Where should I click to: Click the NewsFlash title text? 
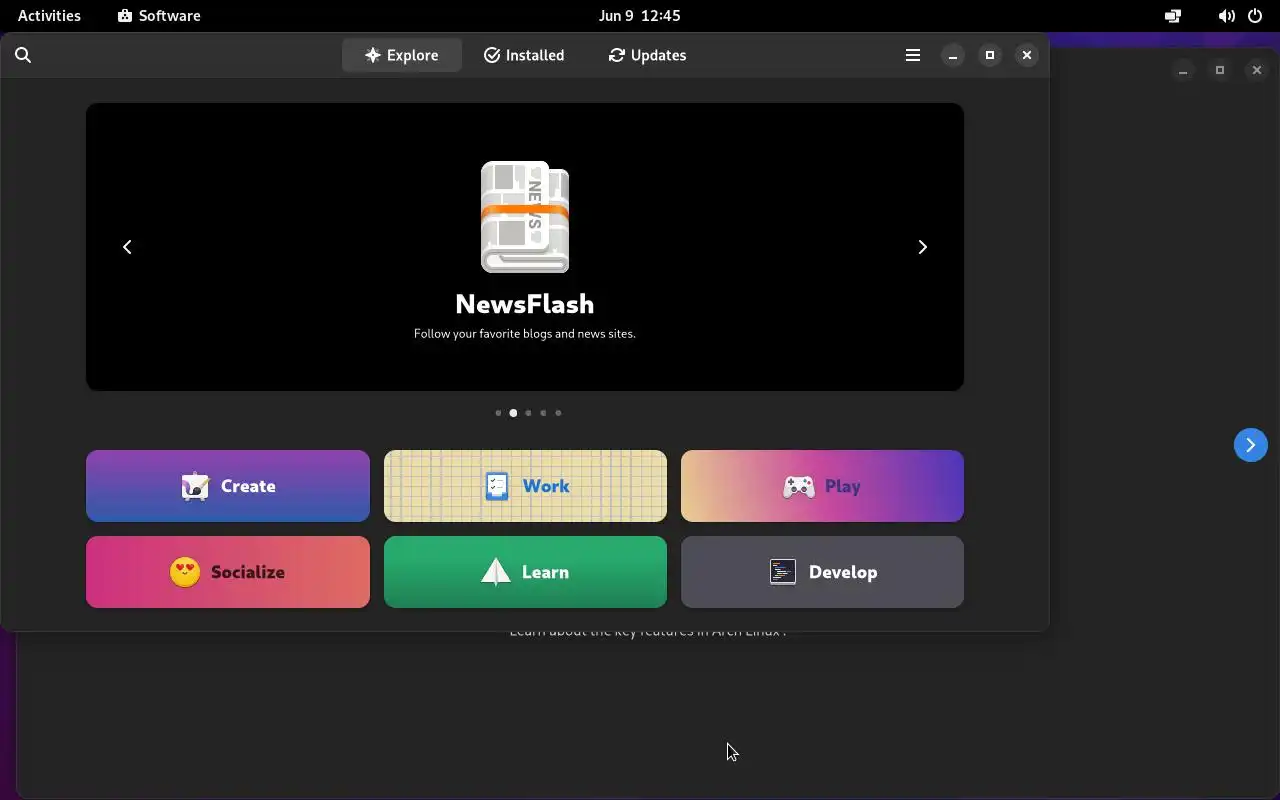[x=525, y=304]
